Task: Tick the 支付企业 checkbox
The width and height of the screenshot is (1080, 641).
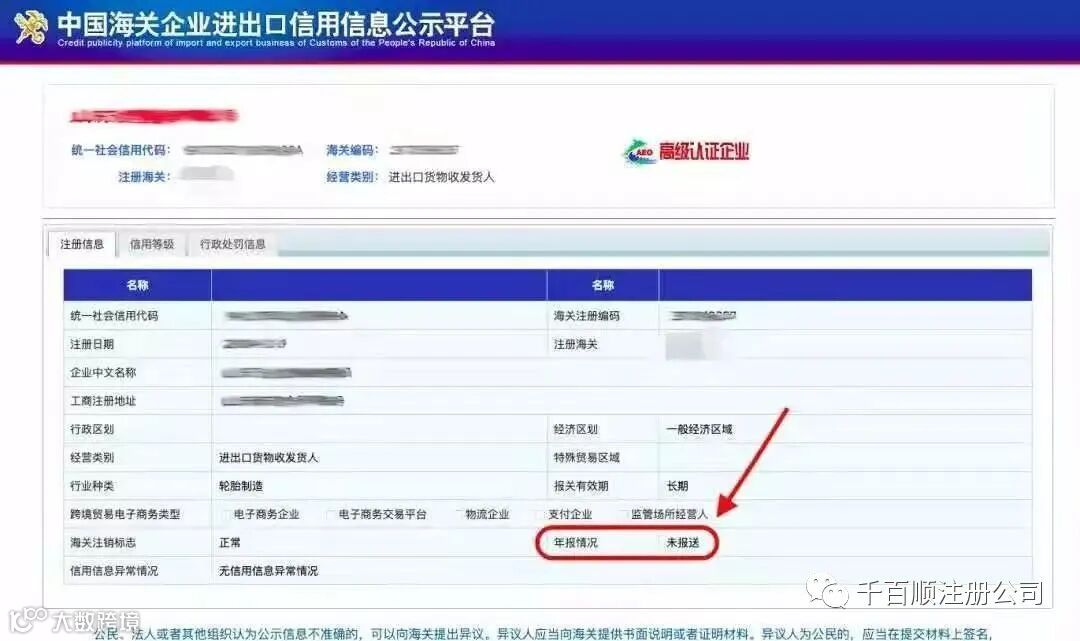Action: [x=541, y=514]
